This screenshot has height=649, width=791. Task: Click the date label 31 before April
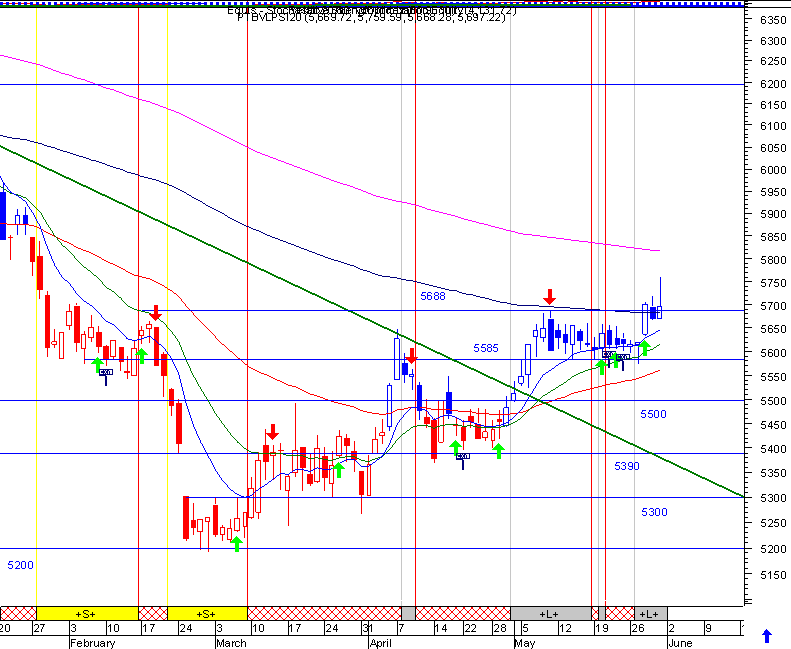pyautogui.click(x=368, y=628)
